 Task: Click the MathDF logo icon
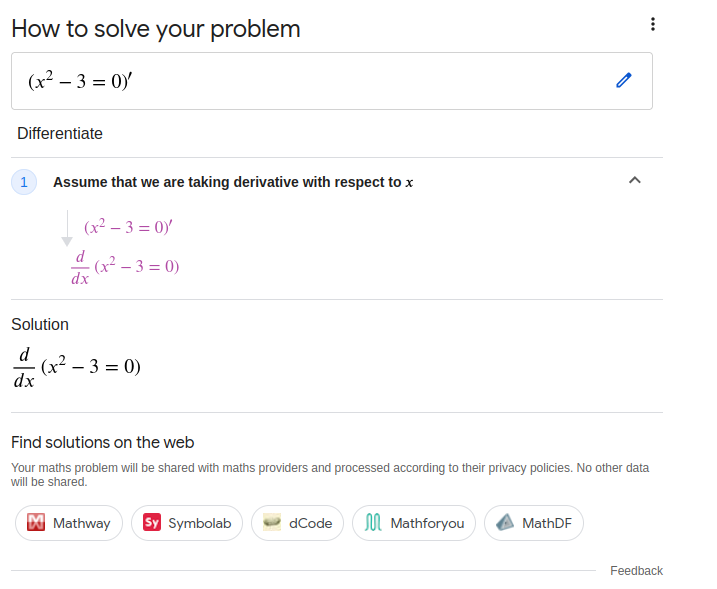(x=505, y=523)
